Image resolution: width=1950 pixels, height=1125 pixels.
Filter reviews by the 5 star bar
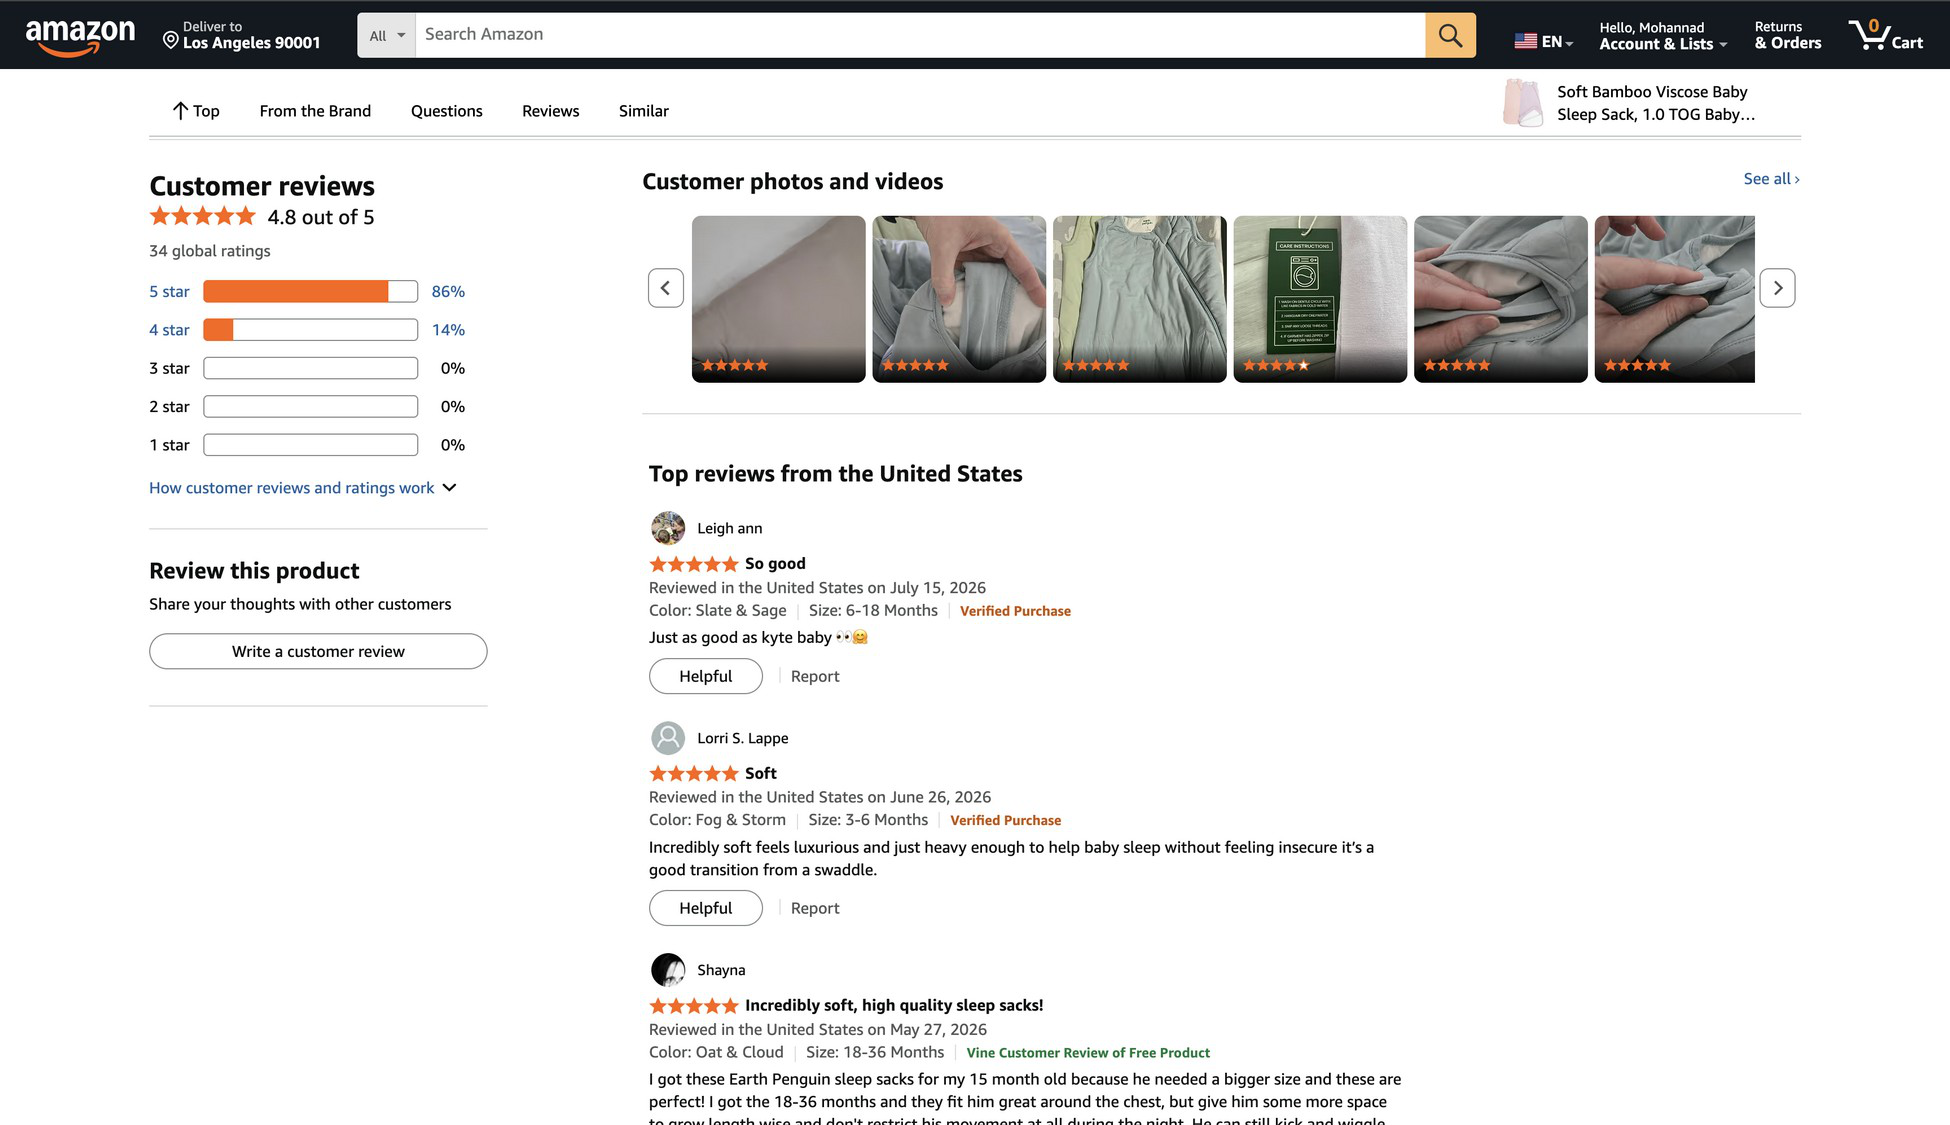pos(310,291)
